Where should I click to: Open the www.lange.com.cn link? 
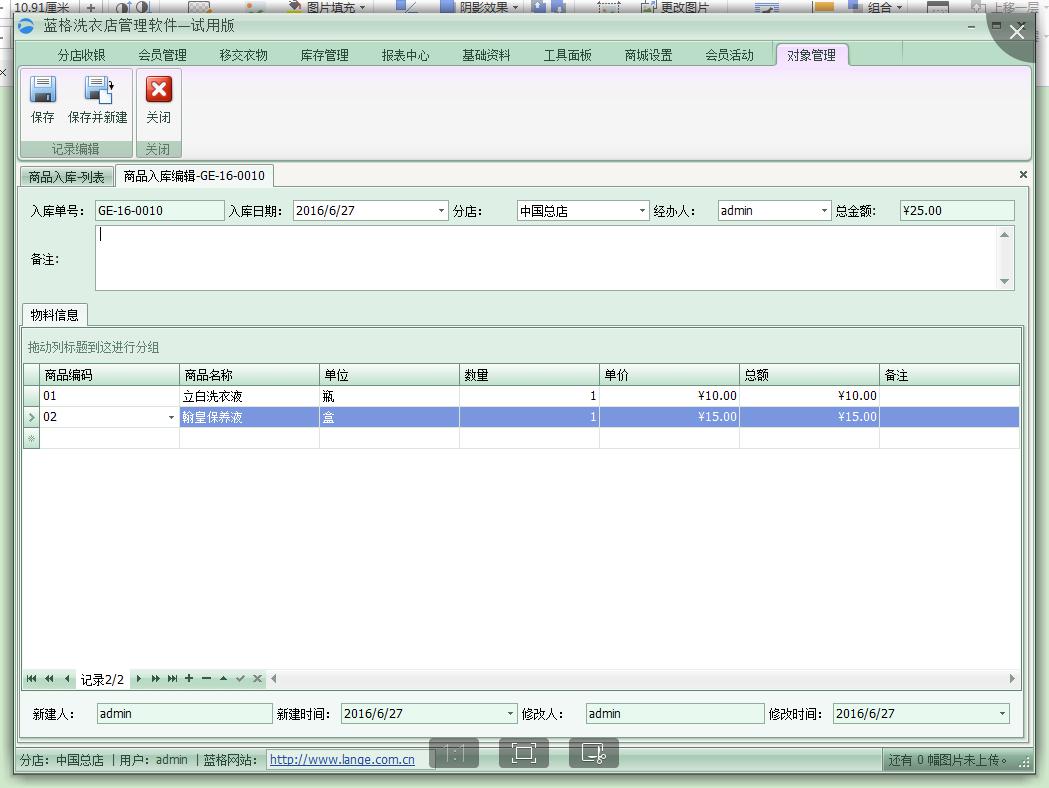342,760
